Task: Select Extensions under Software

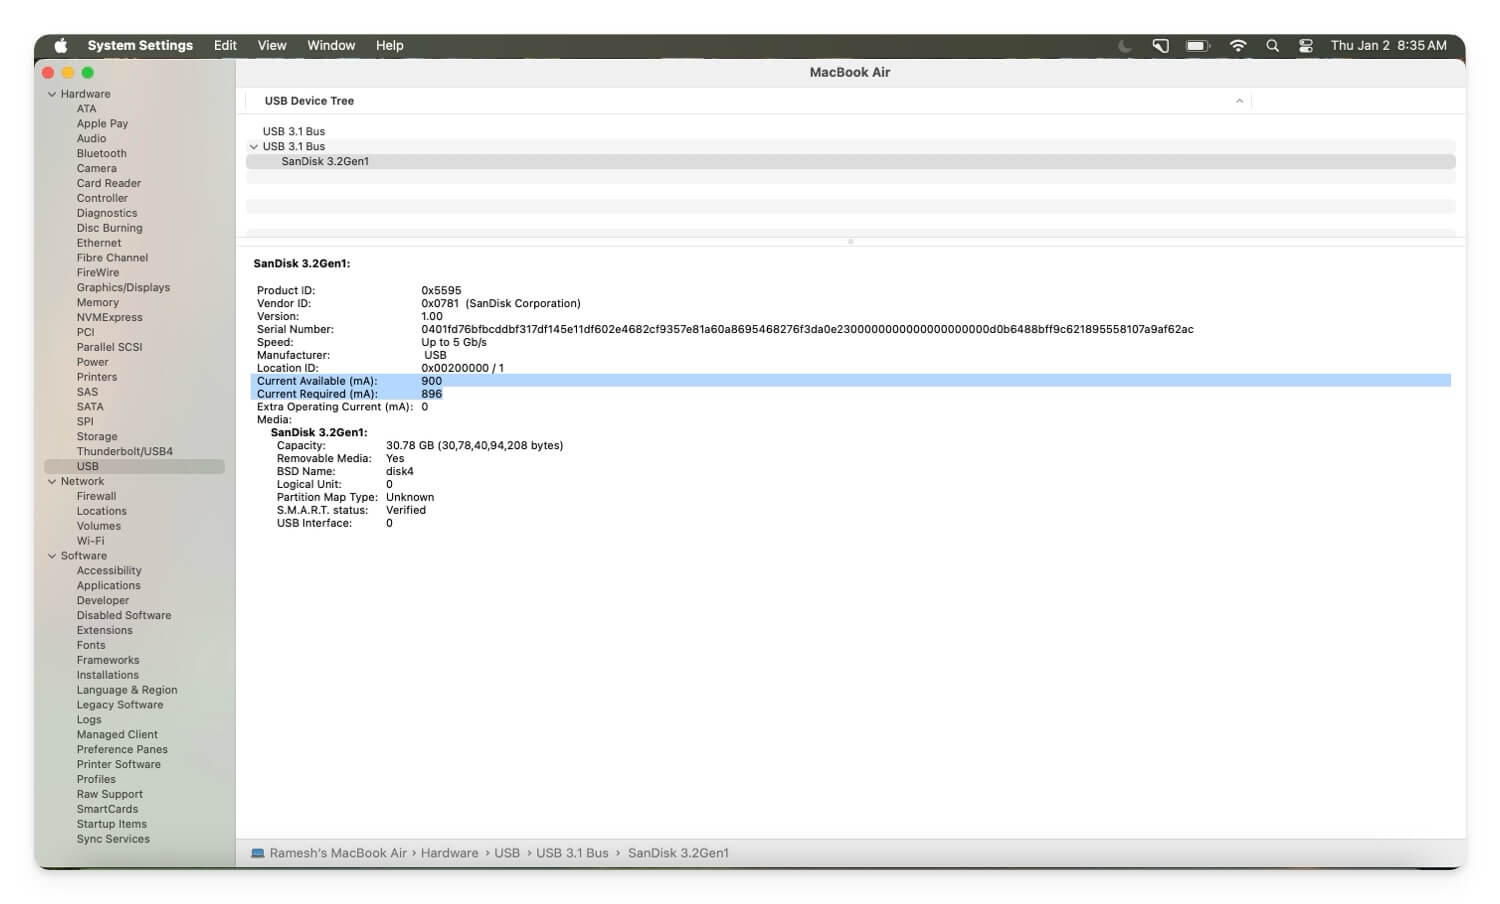Action: (105, 630)
